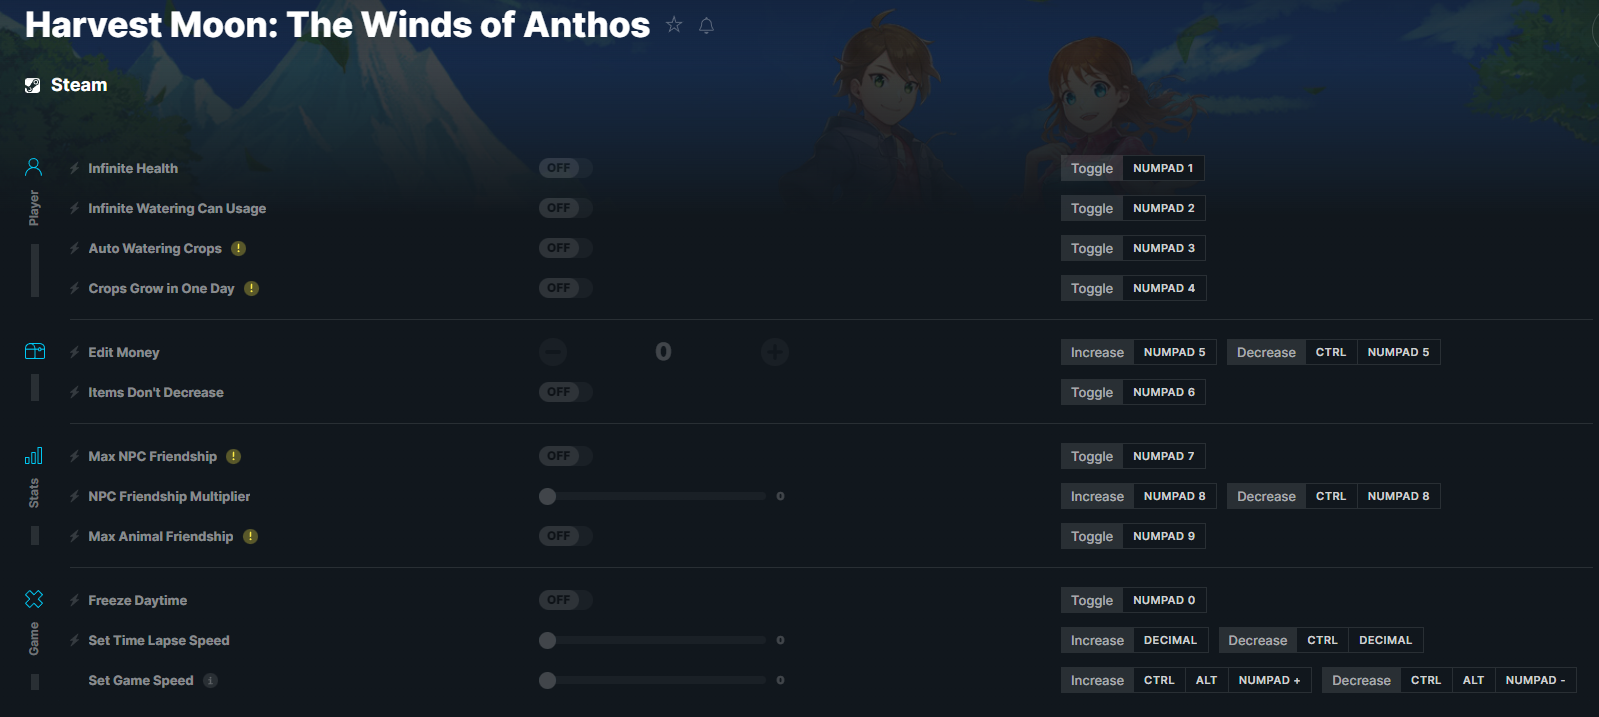Increase Edit Money with plus button
The height and width of the screenshot is (717, 1599).
[775, 351]
